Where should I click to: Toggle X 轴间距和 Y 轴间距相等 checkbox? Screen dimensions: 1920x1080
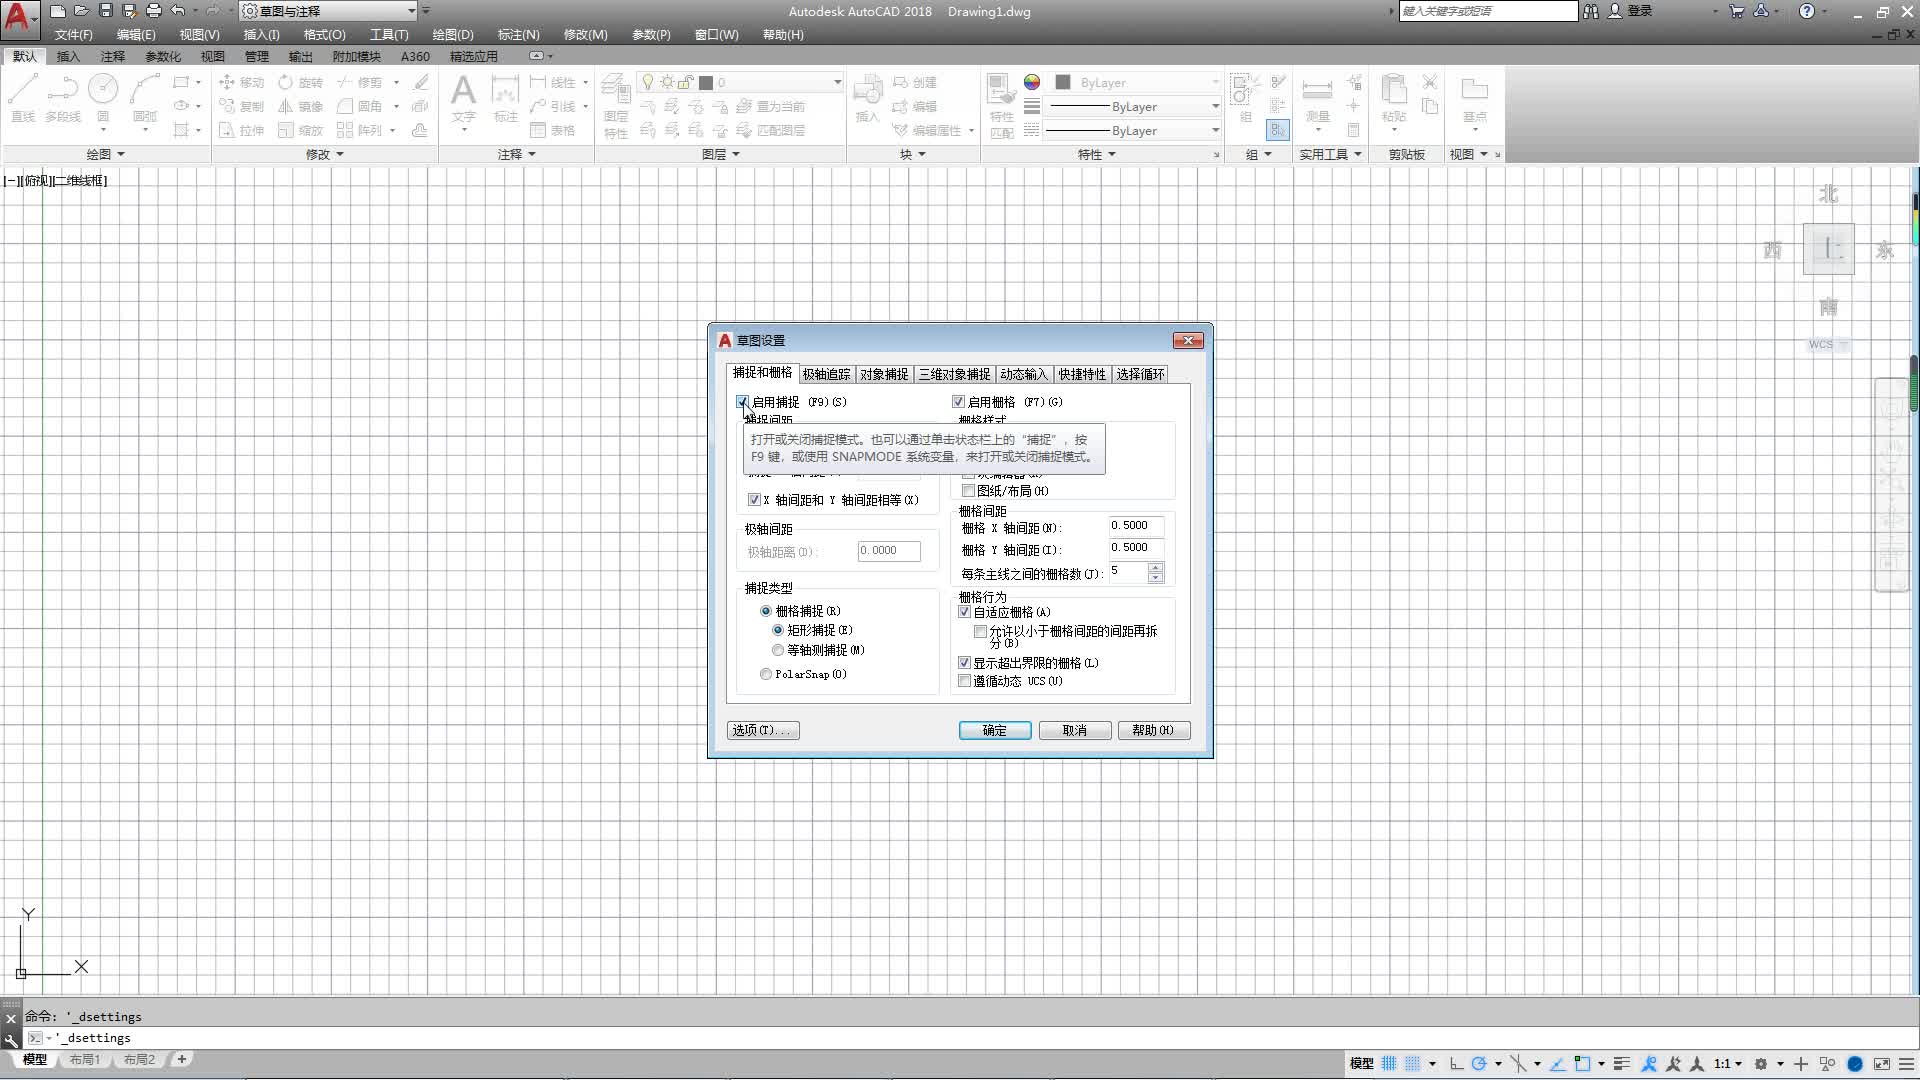click(x=754, y=500)
